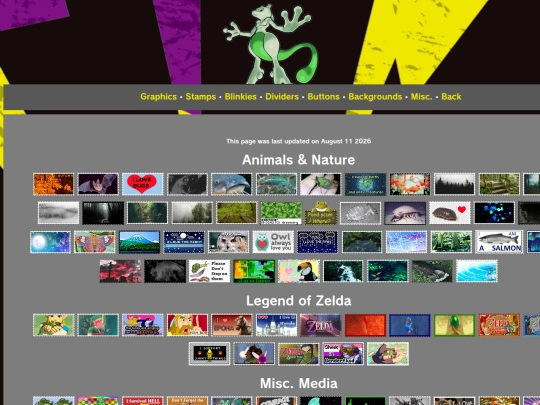Select the "I Survived HELL" red stamp

[x=143, y=401]
